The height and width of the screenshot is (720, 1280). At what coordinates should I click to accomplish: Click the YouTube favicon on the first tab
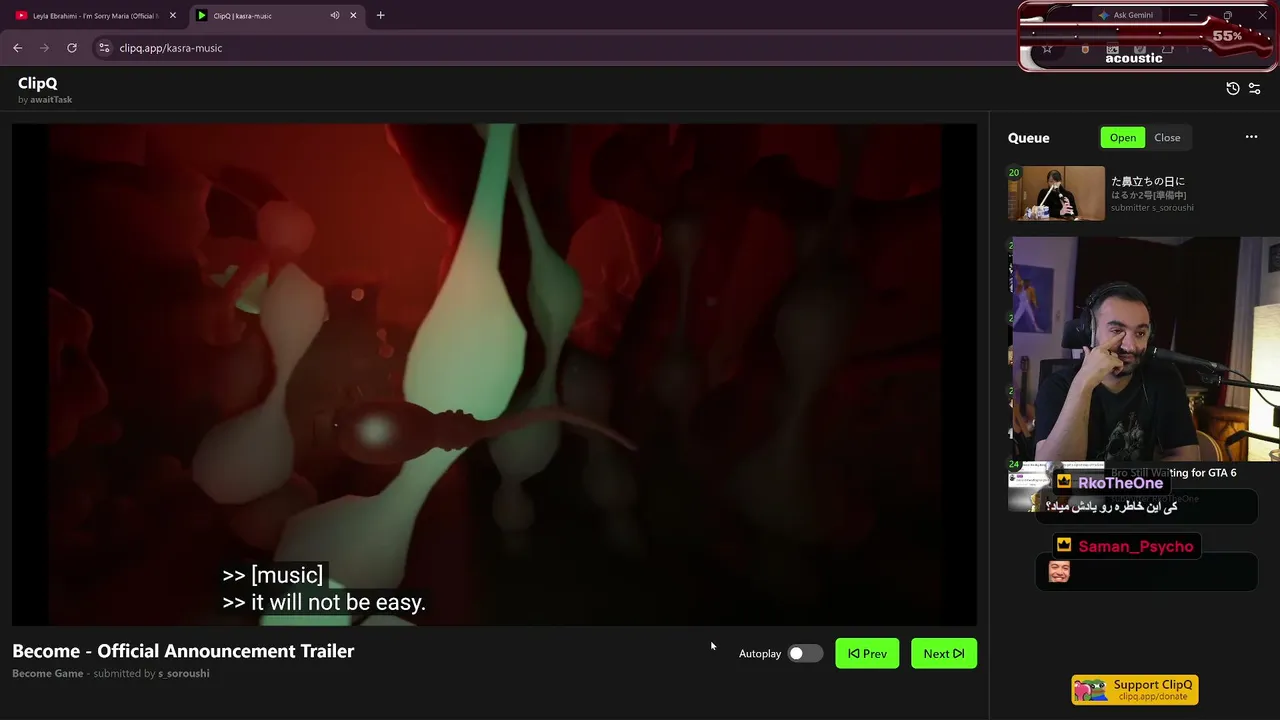click(21, 15)
